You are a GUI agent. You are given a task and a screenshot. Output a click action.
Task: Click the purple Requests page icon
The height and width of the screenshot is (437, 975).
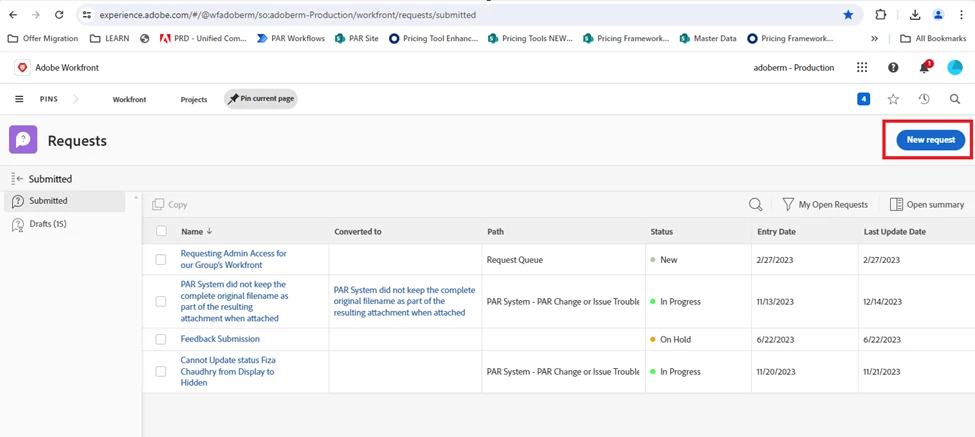(x=23, y=139)
